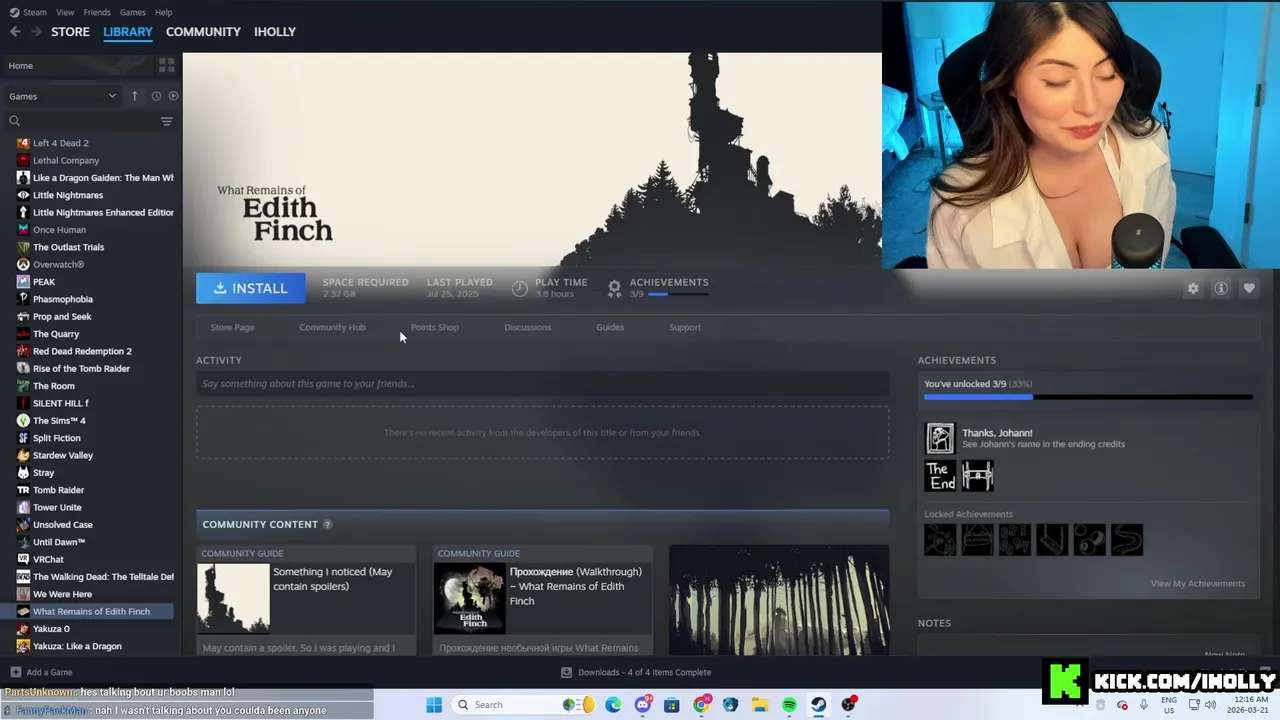Open the IHOLLY profile tab
This screenshot has height=720, width=1280.
(275, 32)
